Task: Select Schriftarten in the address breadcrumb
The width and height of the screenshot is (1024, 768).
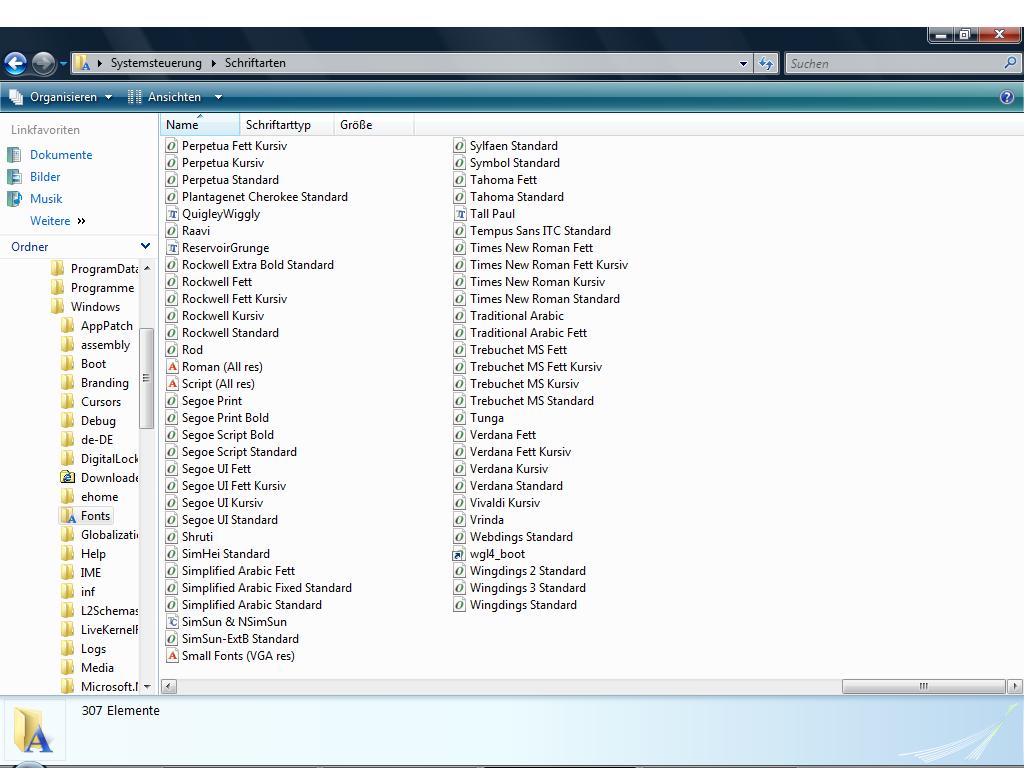Action: 255,63
